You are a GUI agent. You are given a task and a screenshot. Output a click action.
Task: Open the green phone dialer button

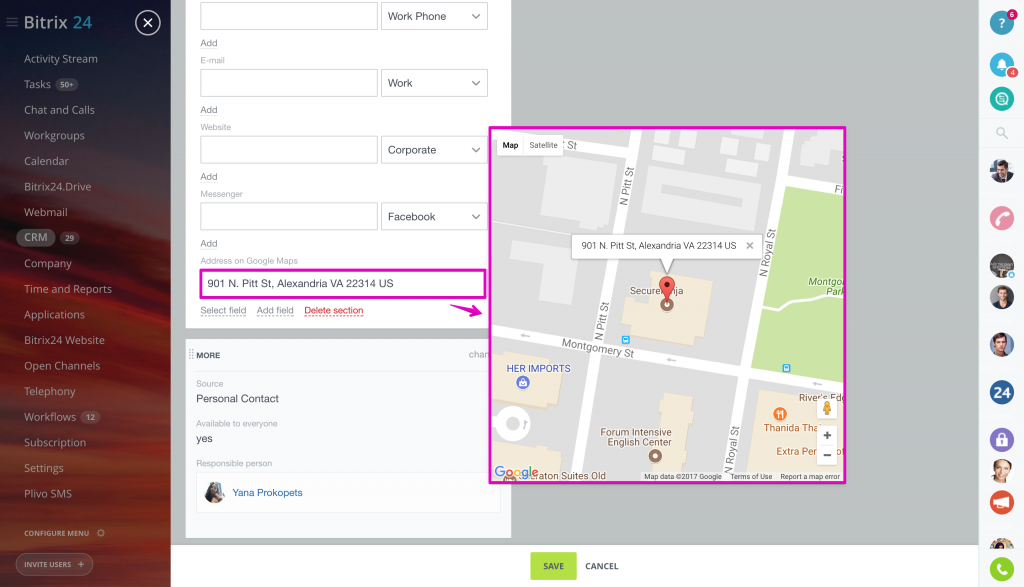1001,569
